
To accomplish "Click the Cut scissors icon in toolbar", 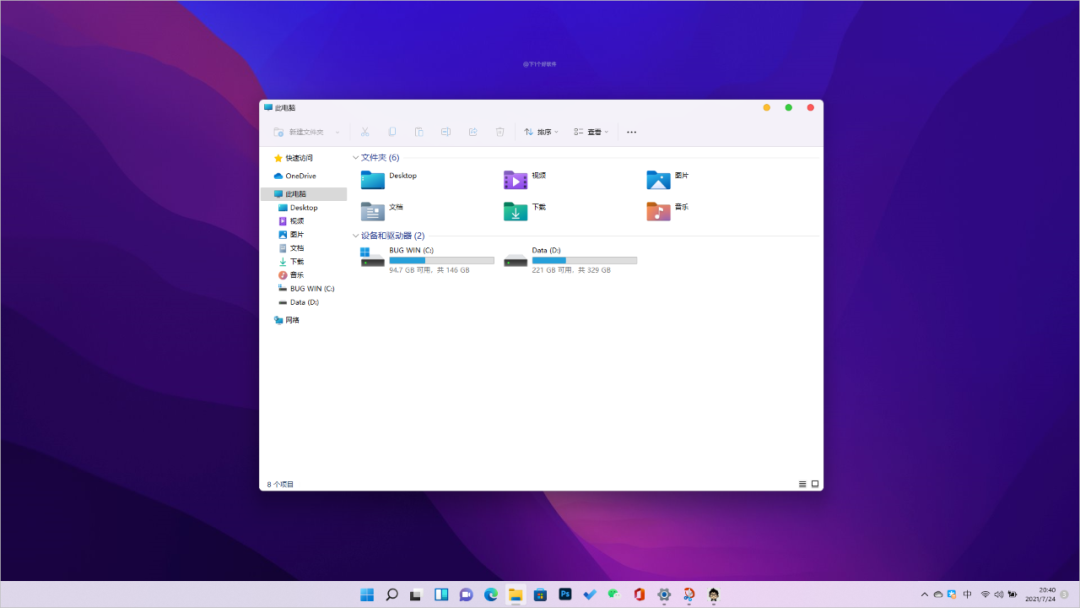I will click(365, 132).
